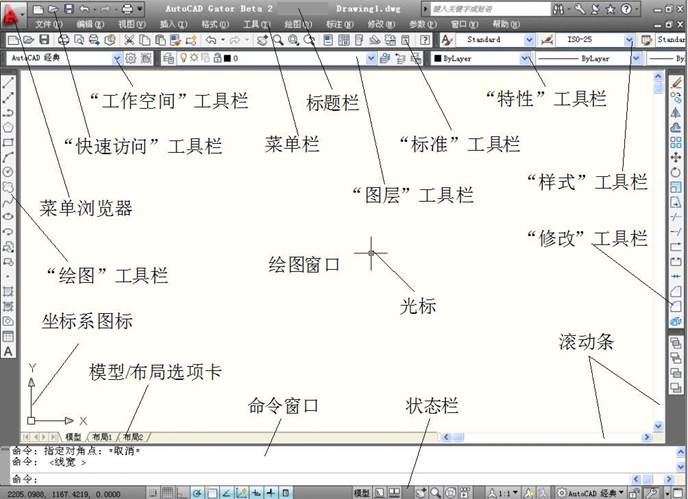Click New in the quick access toolbar
Viewport: 688px width, 499px height.
[39, 9]
